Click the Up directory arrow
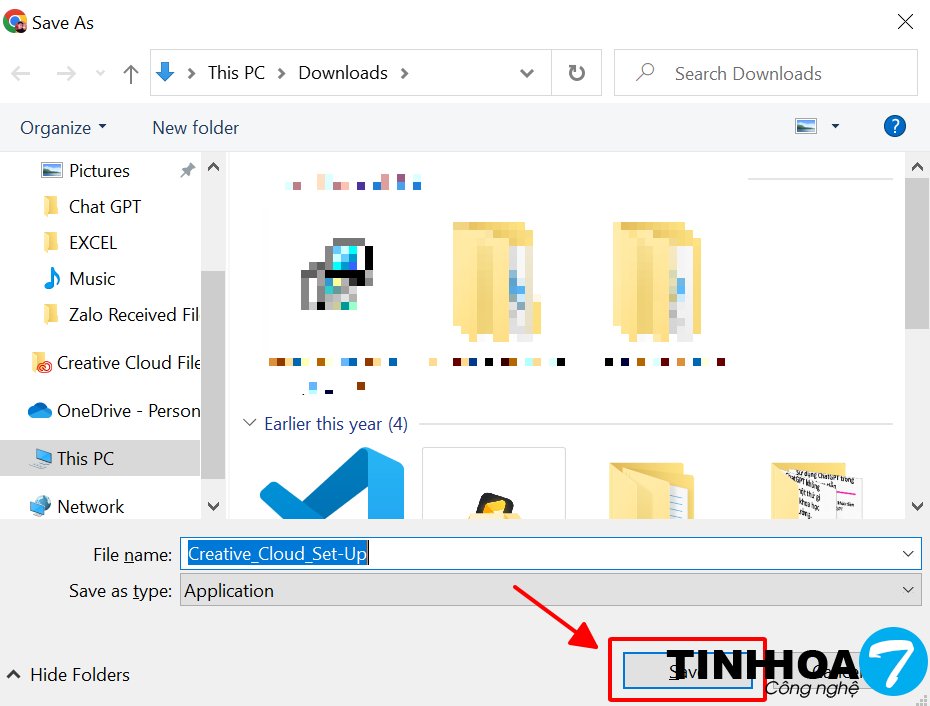Screen dimensions: 930x706 [x=130, y=73]
